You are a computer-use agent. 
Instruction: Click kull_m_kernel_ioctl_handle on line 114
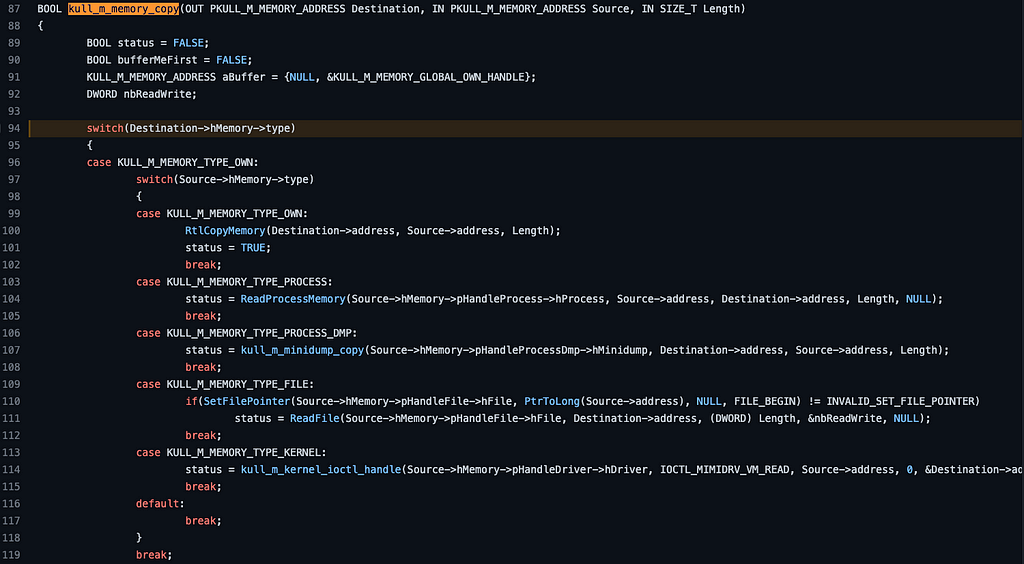(321, 469)
